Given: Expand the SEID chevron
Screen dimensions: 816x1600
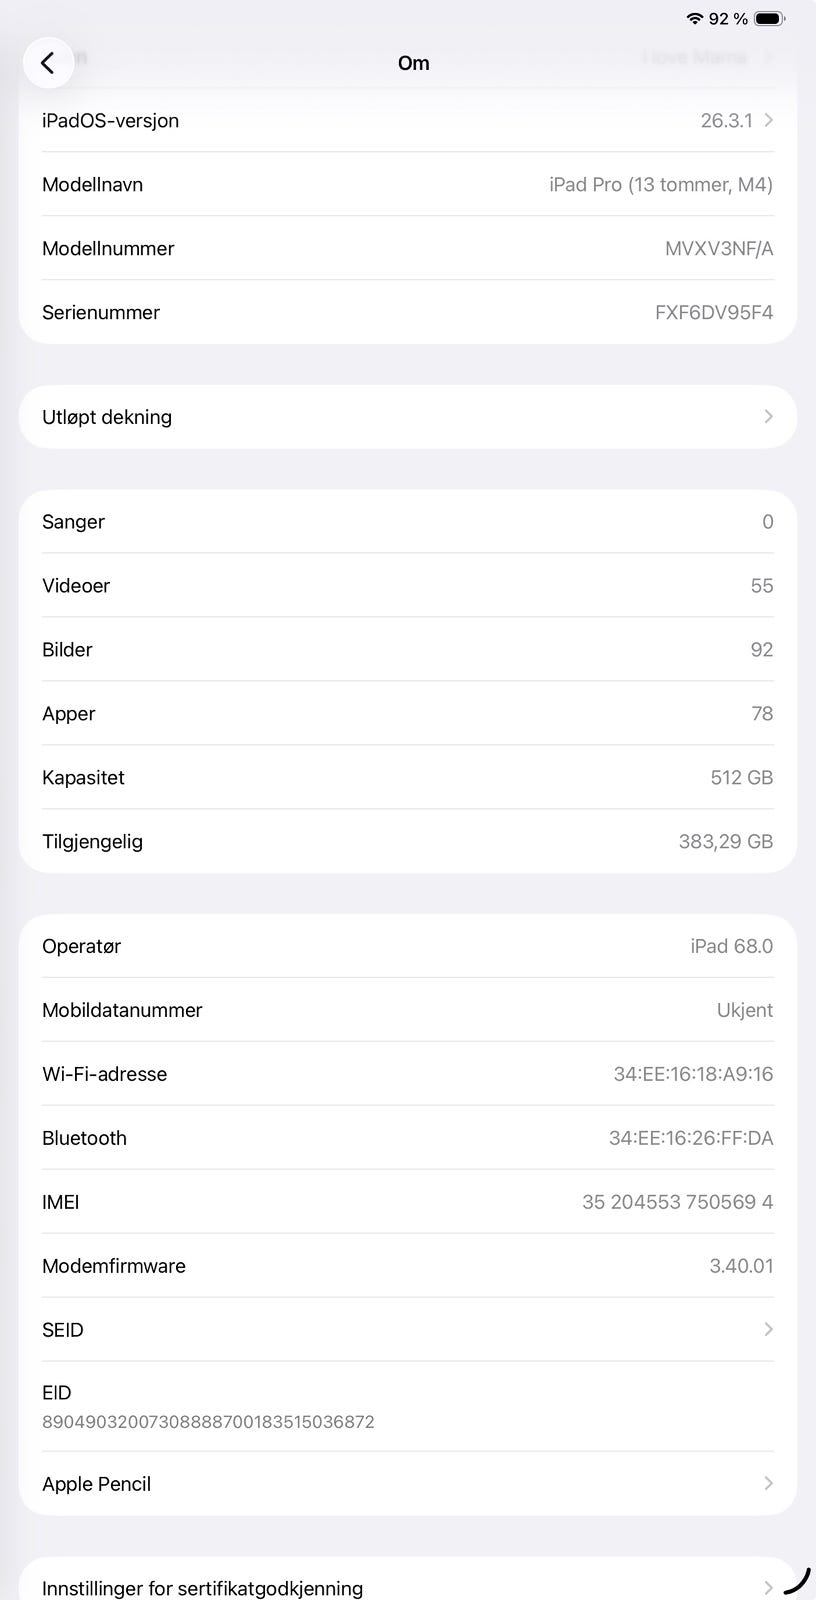Looking at the screenshot, I should click(768, 1329).
